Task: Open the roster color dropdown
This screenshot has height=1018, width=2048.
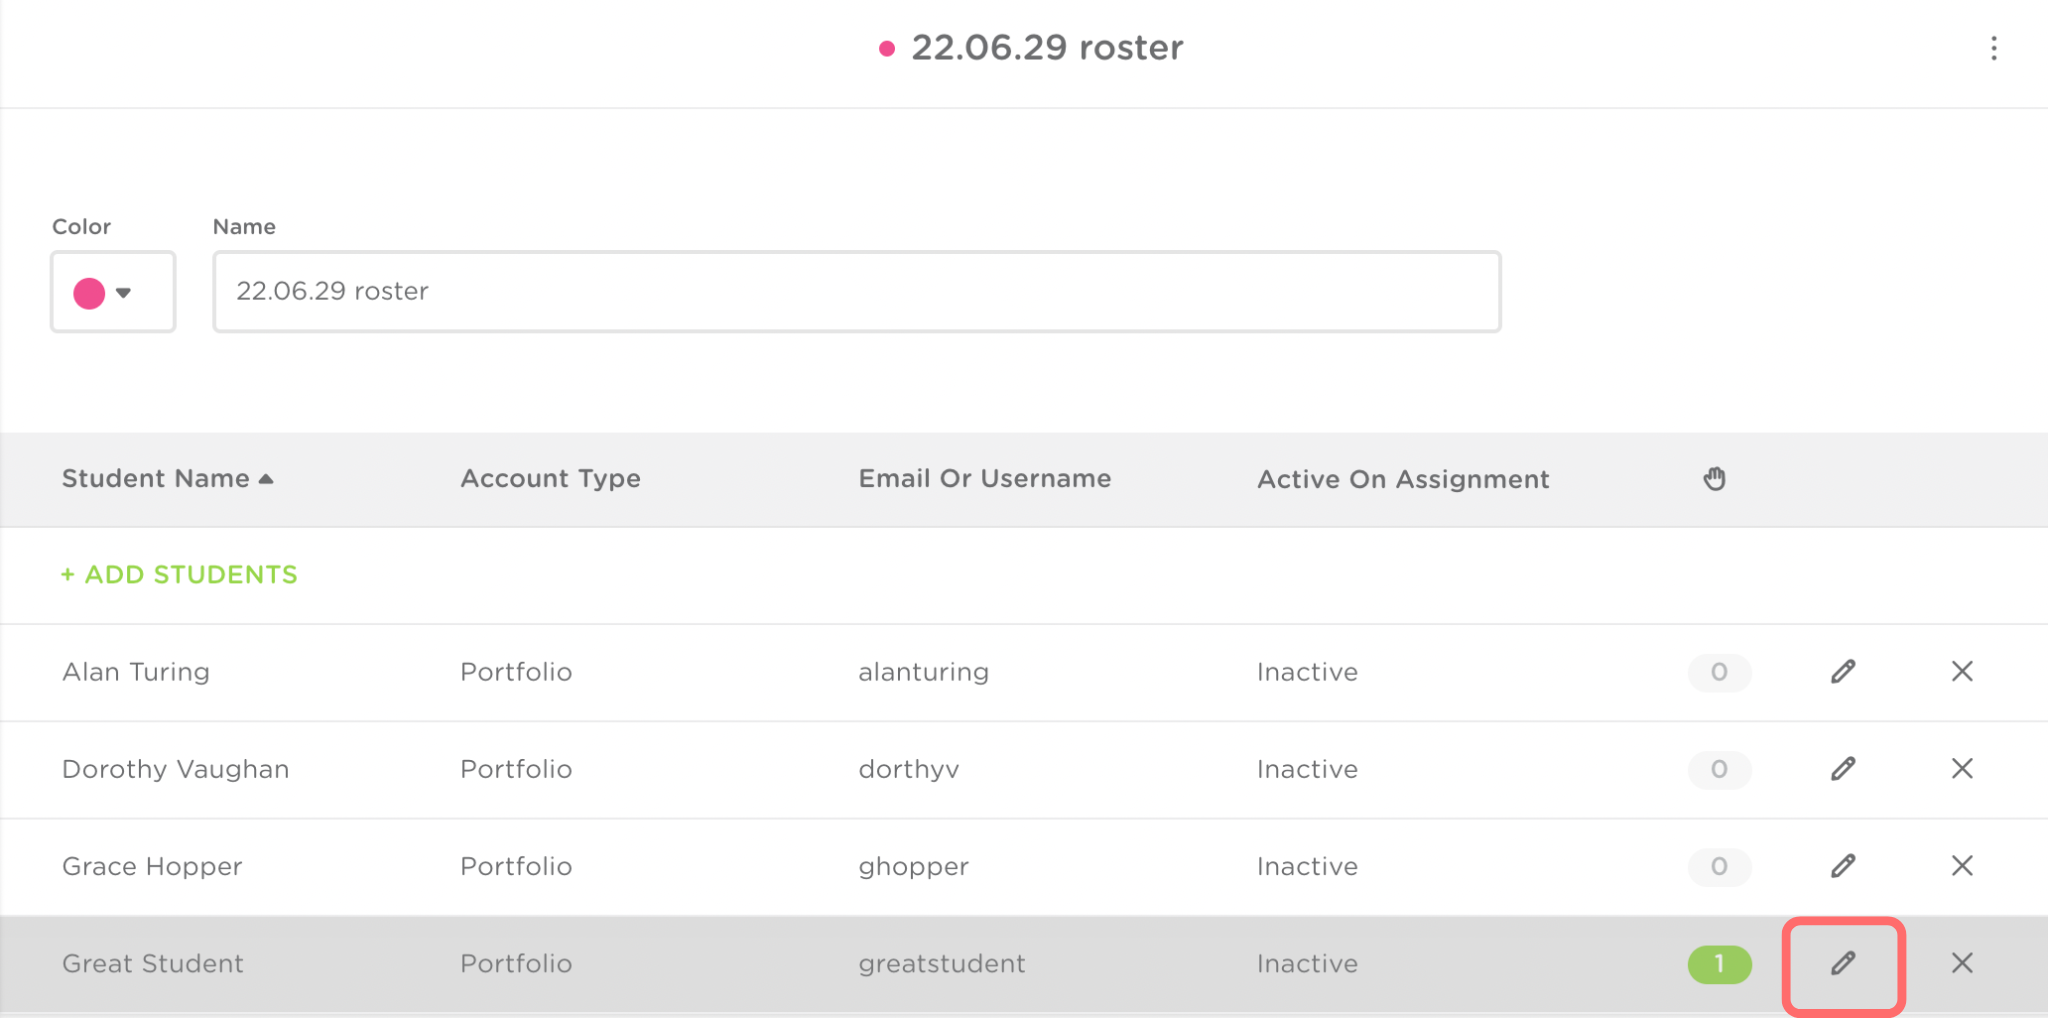Action: pyautogui.click(x=113, y=292)
